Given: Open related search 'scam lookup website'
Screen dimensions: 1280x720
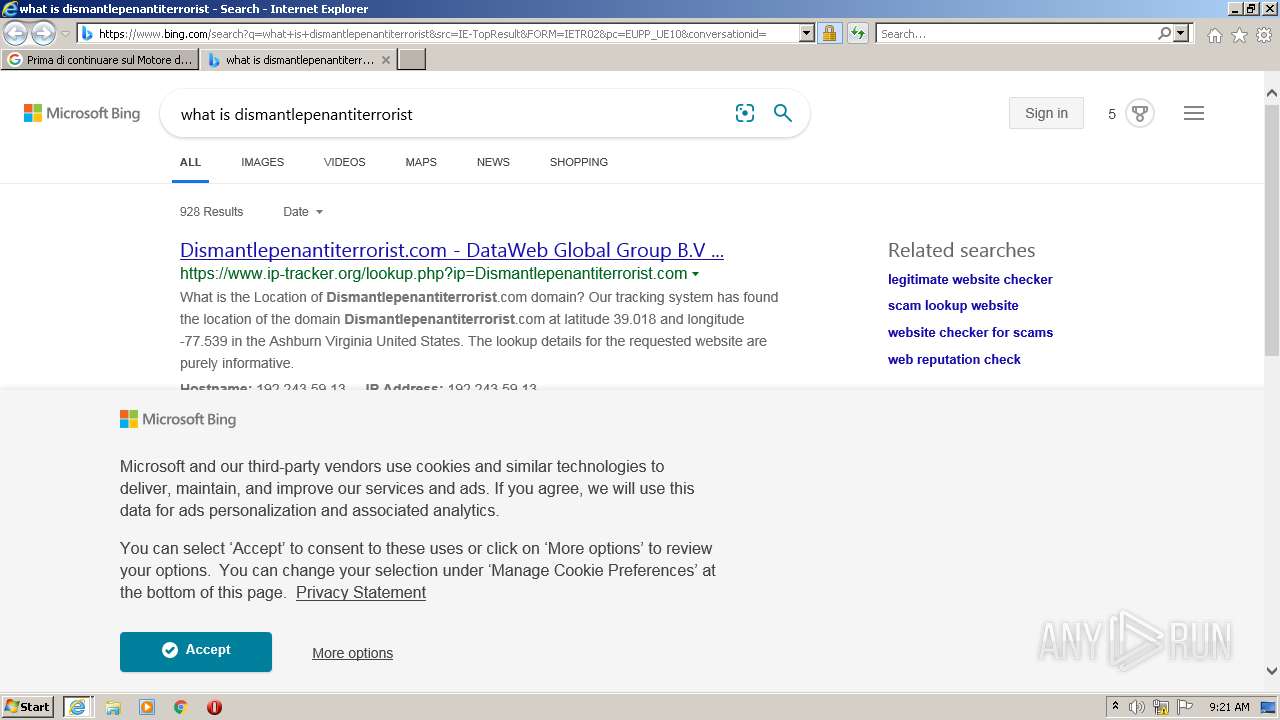Looking at the screenshot, I should click(953, 305).
